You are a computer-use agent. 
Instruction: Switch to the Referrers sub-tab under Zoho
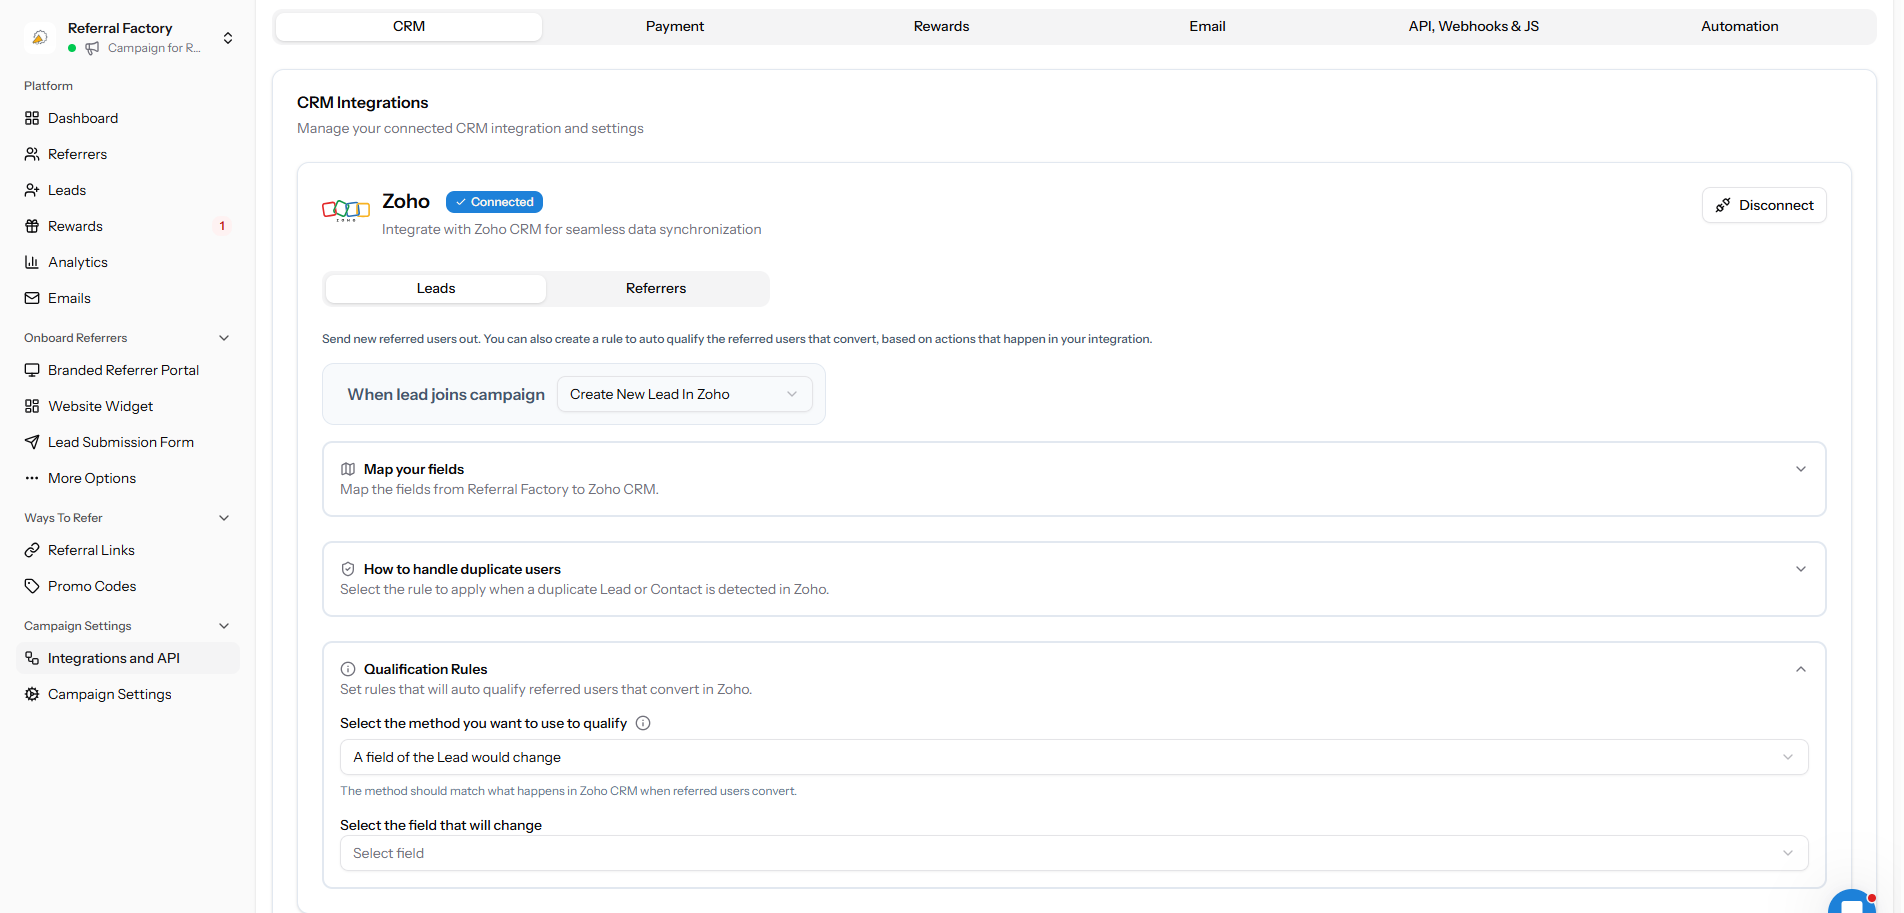(x=656, y=289)
